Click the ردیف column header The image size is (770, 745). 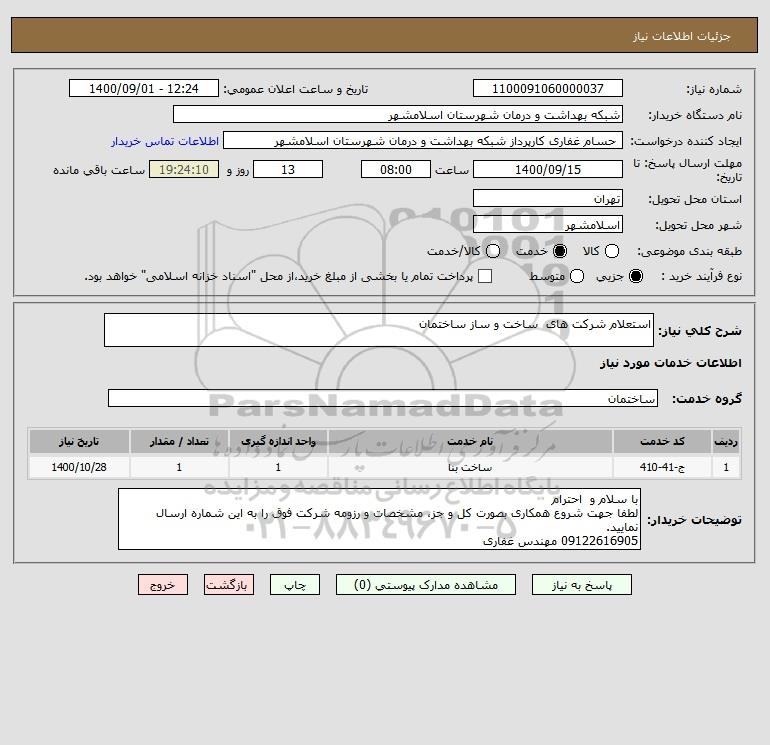coord(726,441)
